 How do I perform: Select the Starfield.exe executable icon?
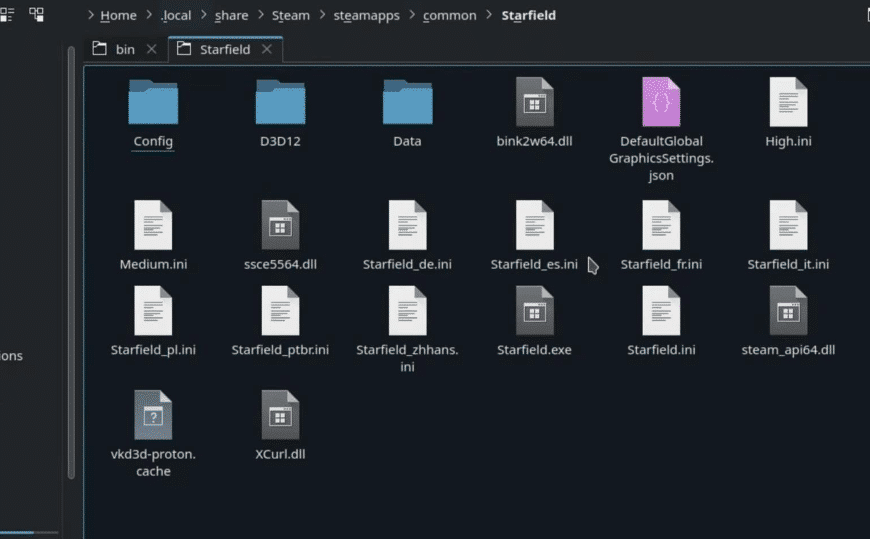(x=534, y=311)
